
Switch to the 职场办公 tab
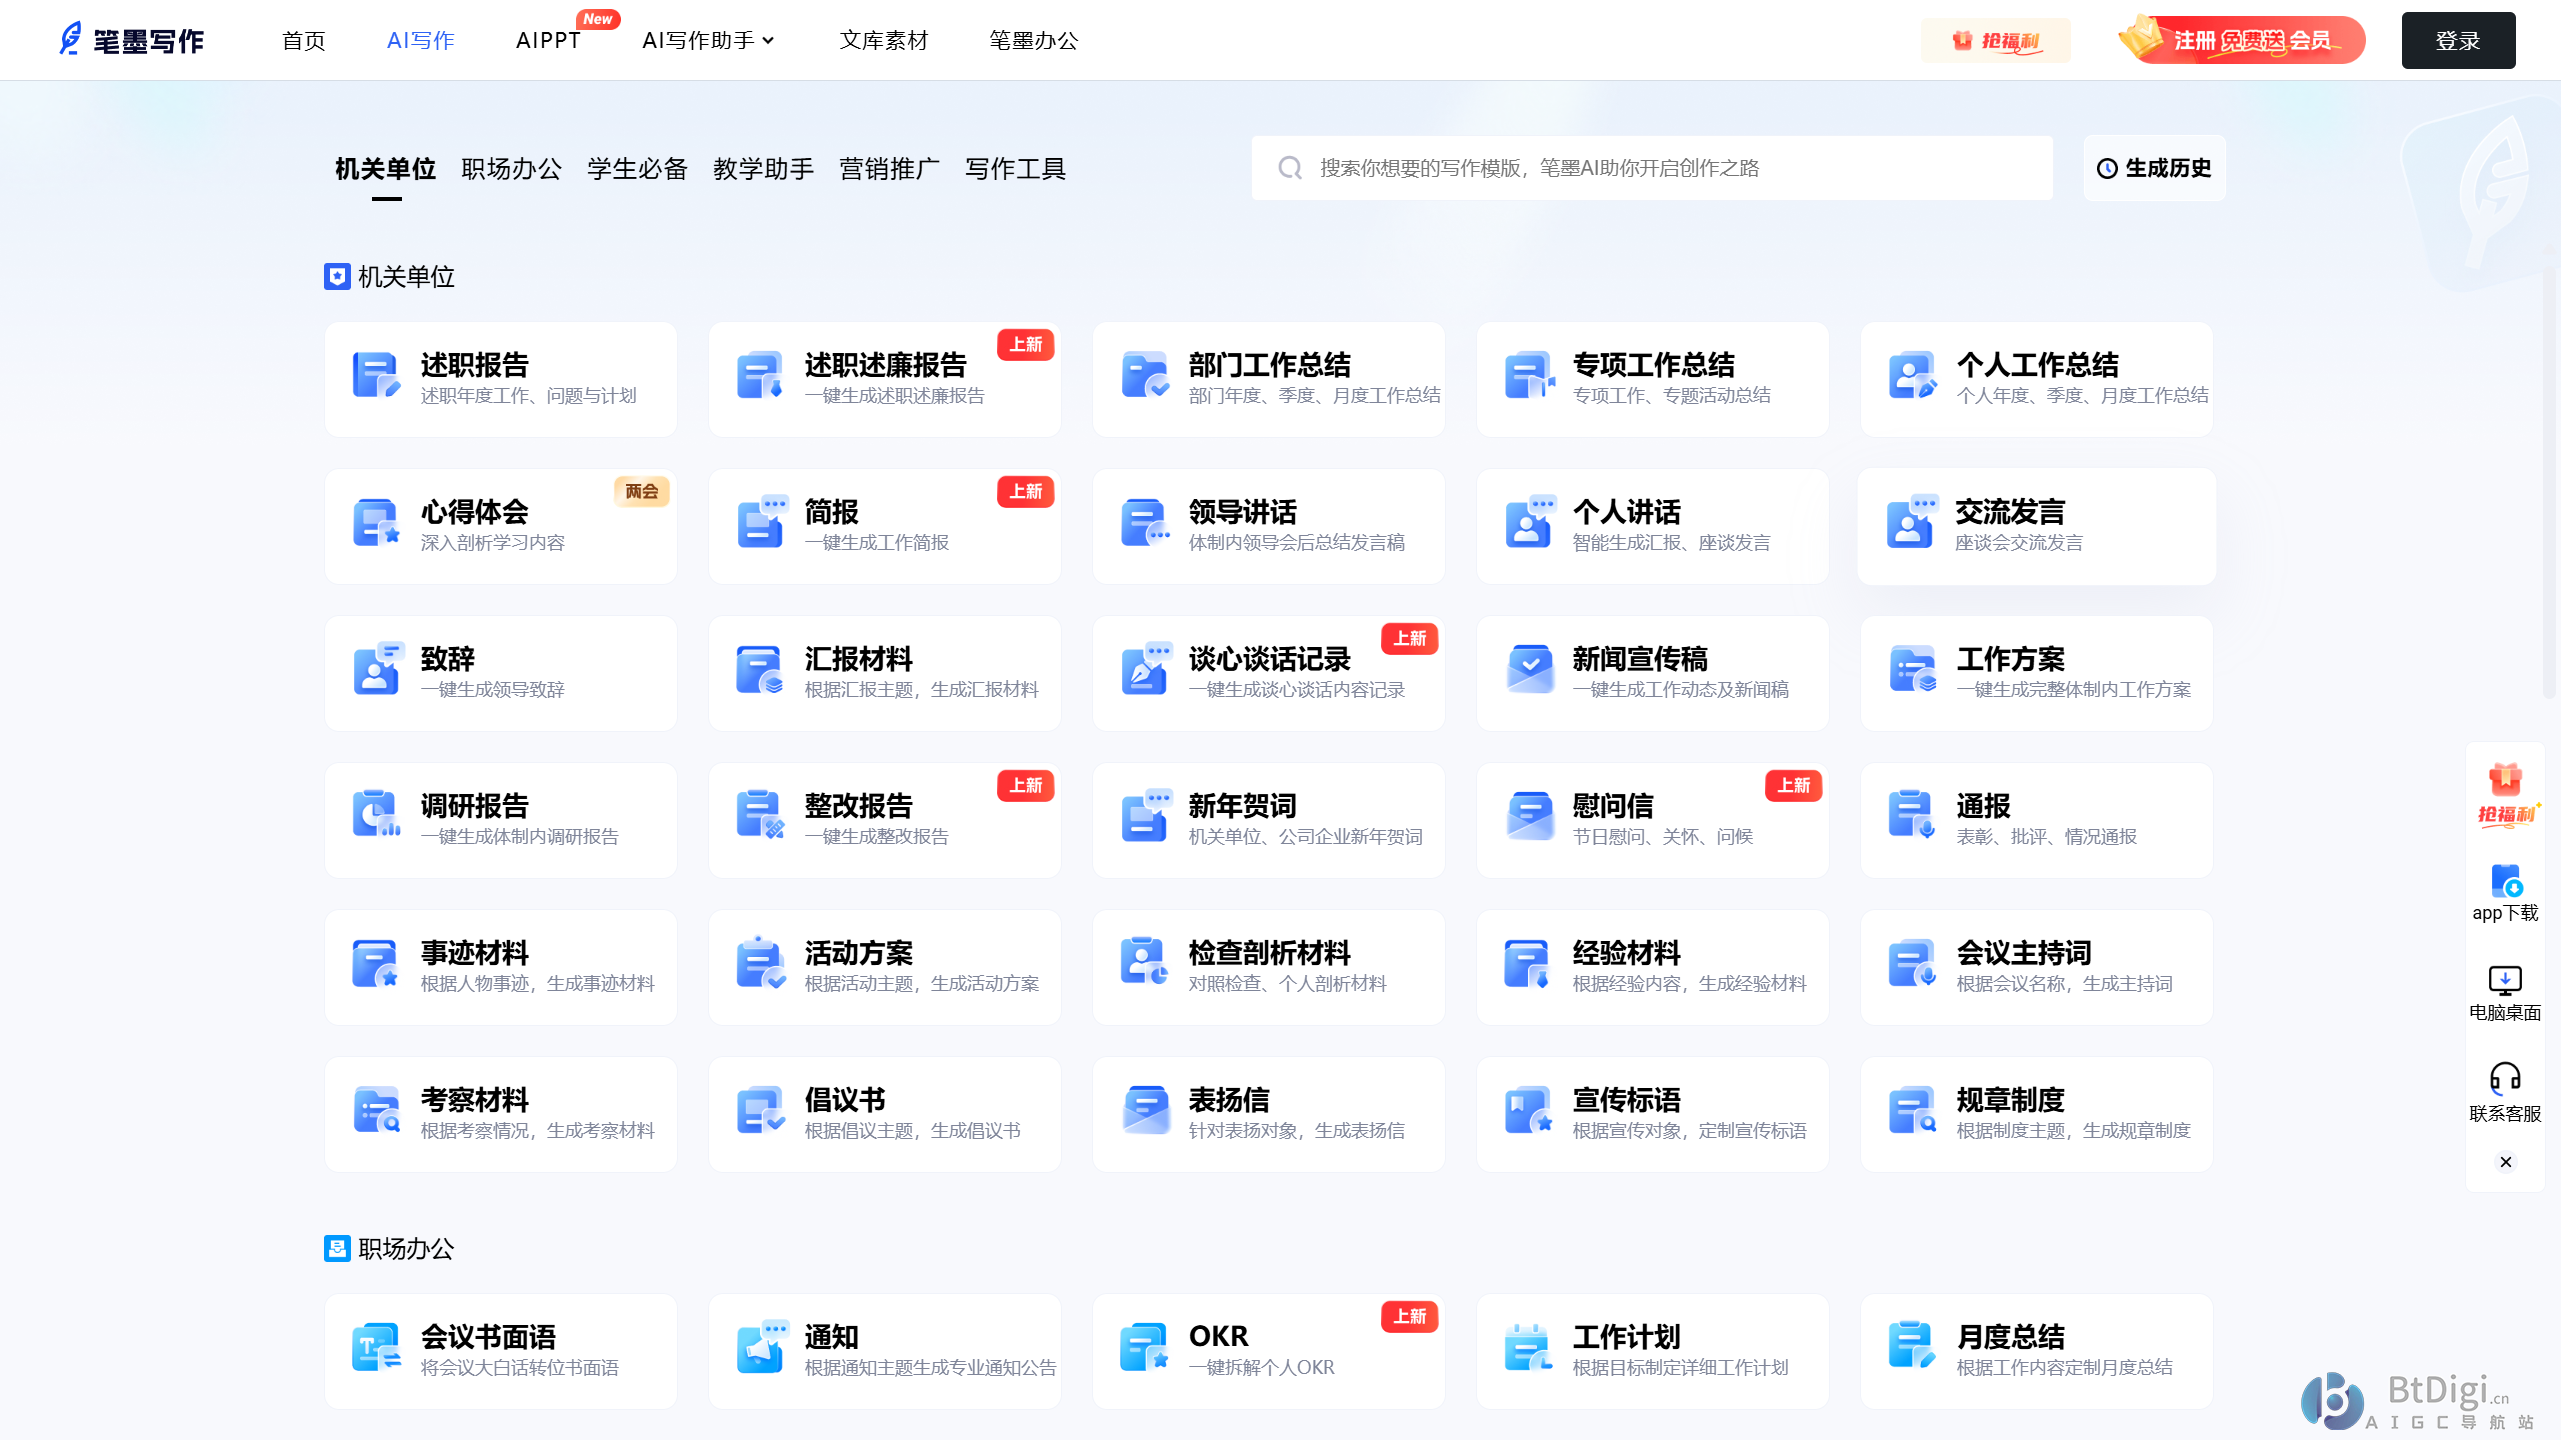[x=511, y=169]
